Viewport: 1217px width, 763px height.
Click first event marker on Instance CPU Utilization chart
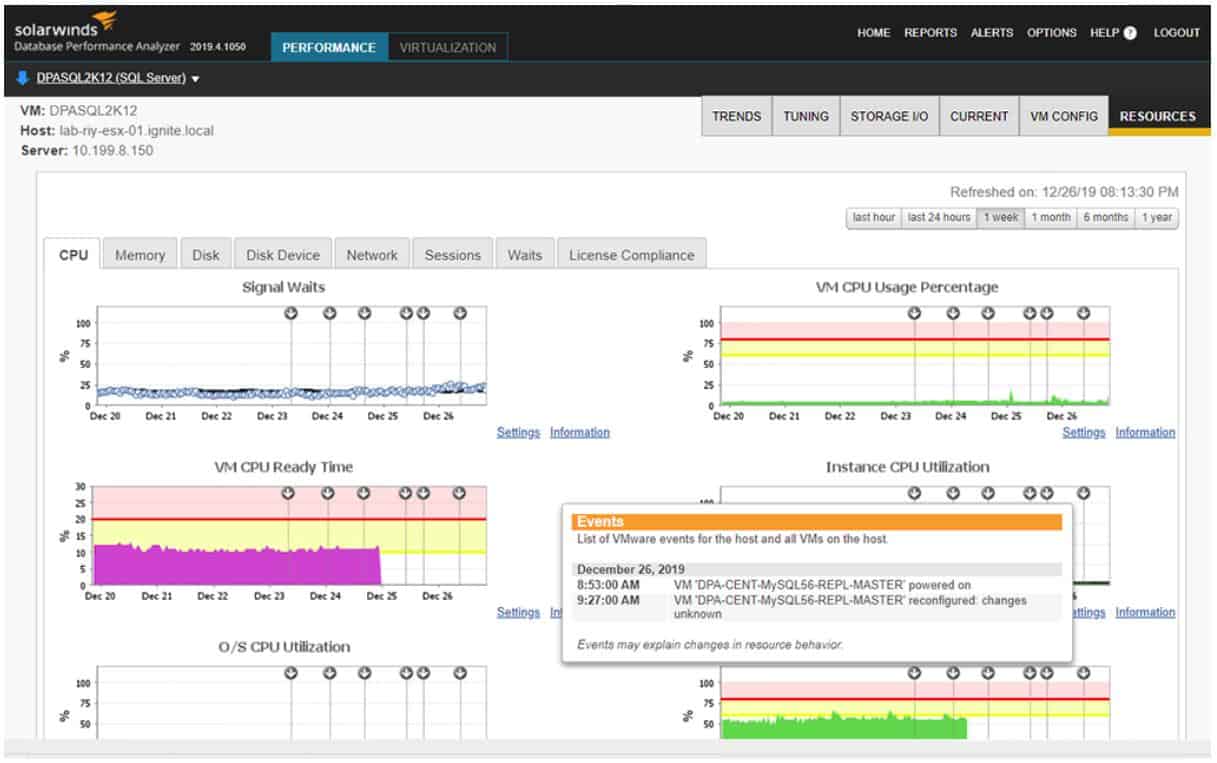click(914, 493)
